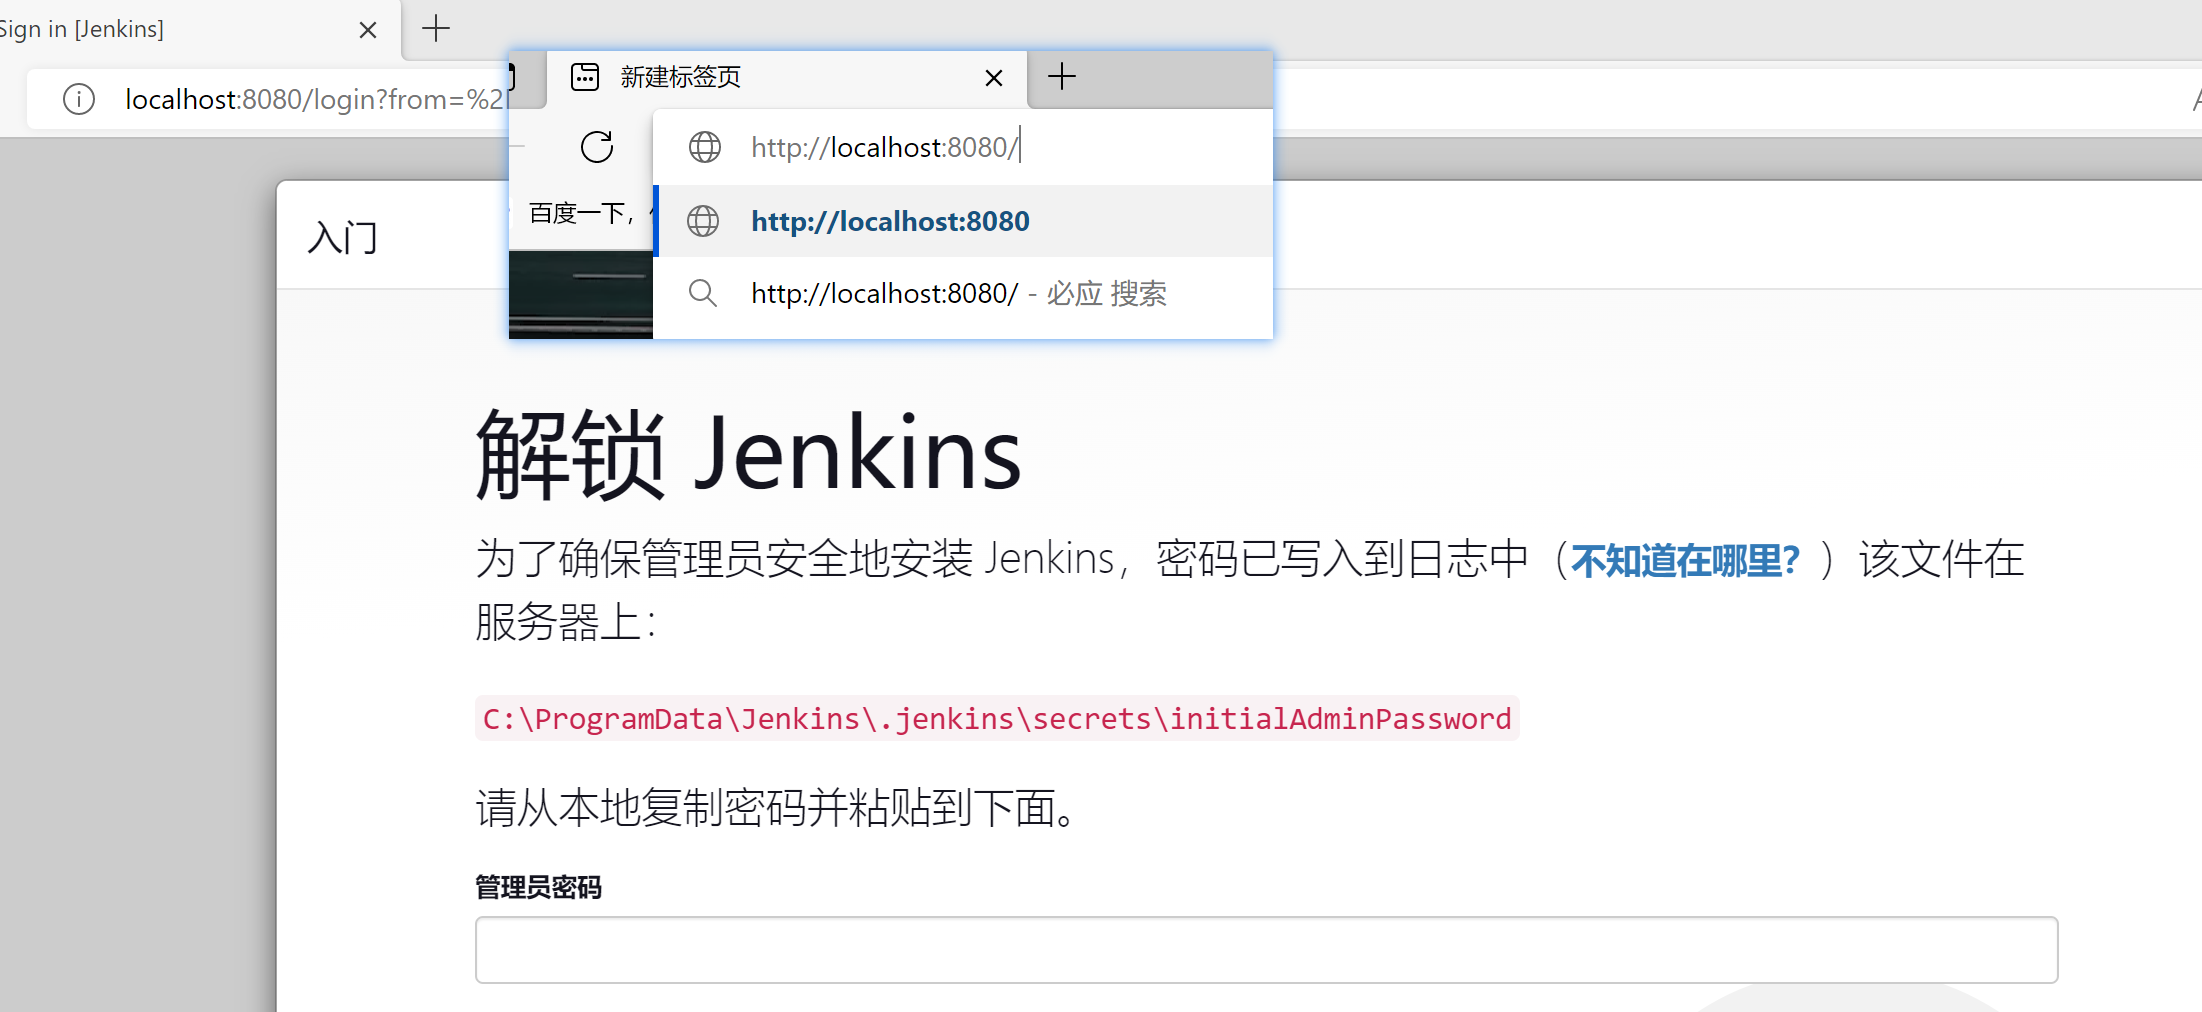Screen dimensions: 2202x1012
Task: Close the Sign in [Jenkins] tab
Action: point(368,30)
